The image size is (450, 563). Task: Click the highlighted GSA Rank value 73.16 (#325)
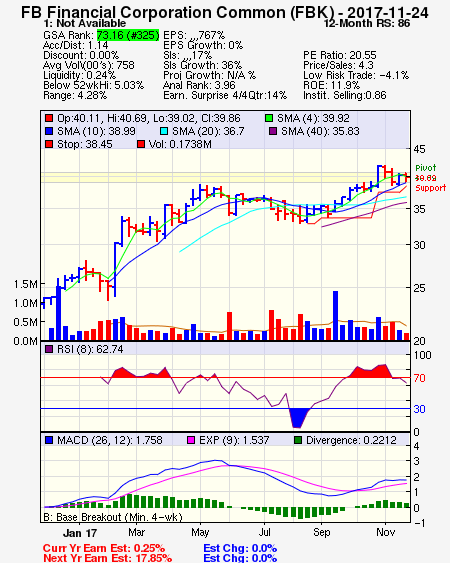(128, 35)
